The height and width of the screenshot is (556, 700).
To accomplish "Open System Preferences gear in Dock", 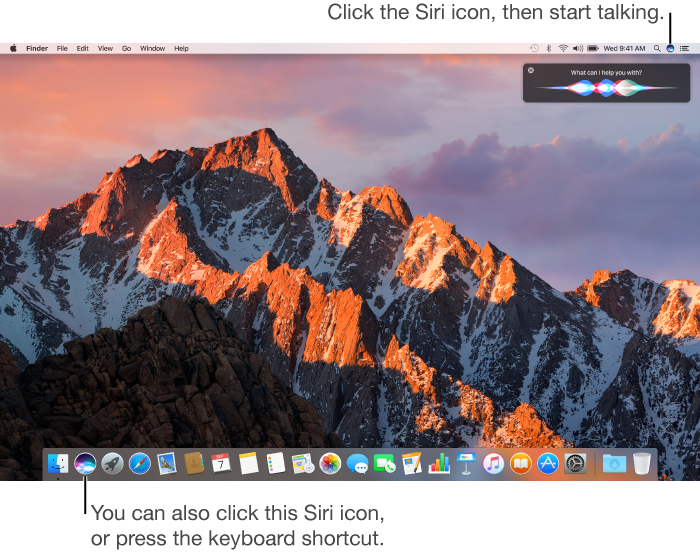I will click(575, 463).
